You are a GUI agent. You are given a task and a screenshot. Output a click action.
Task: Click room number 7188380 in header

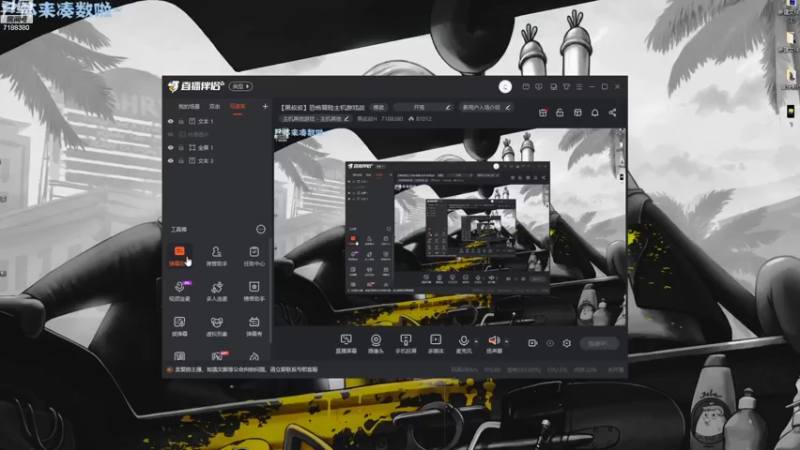click(x=391, y=119)
